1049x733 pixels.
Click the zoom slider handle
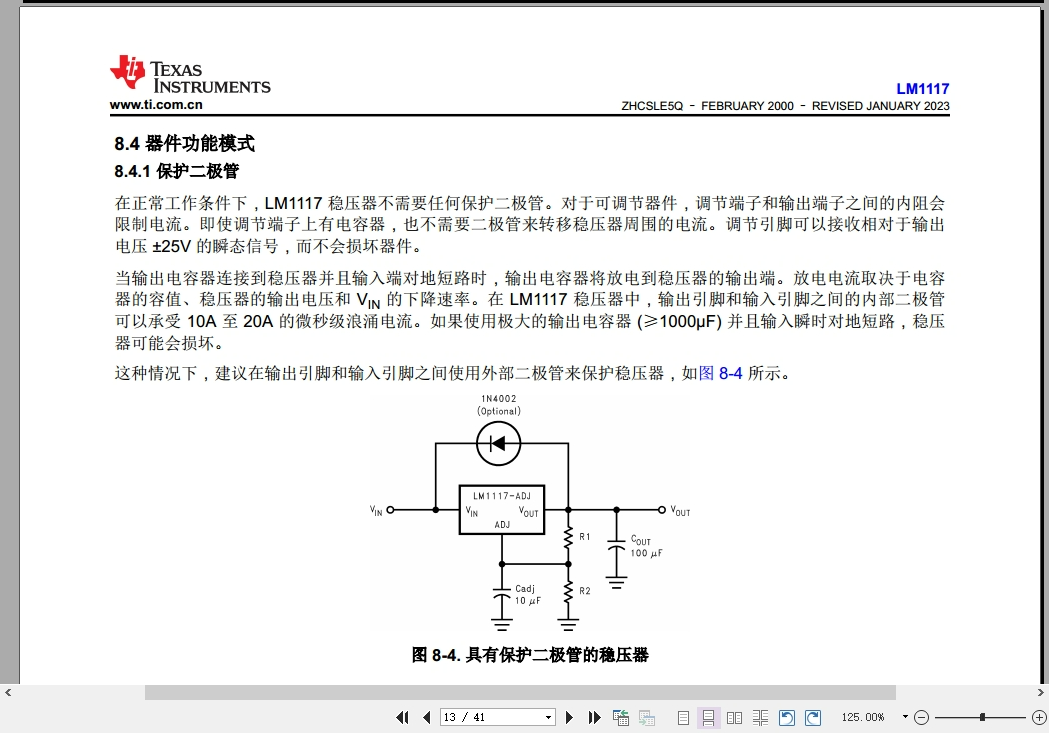coord(982,717)
